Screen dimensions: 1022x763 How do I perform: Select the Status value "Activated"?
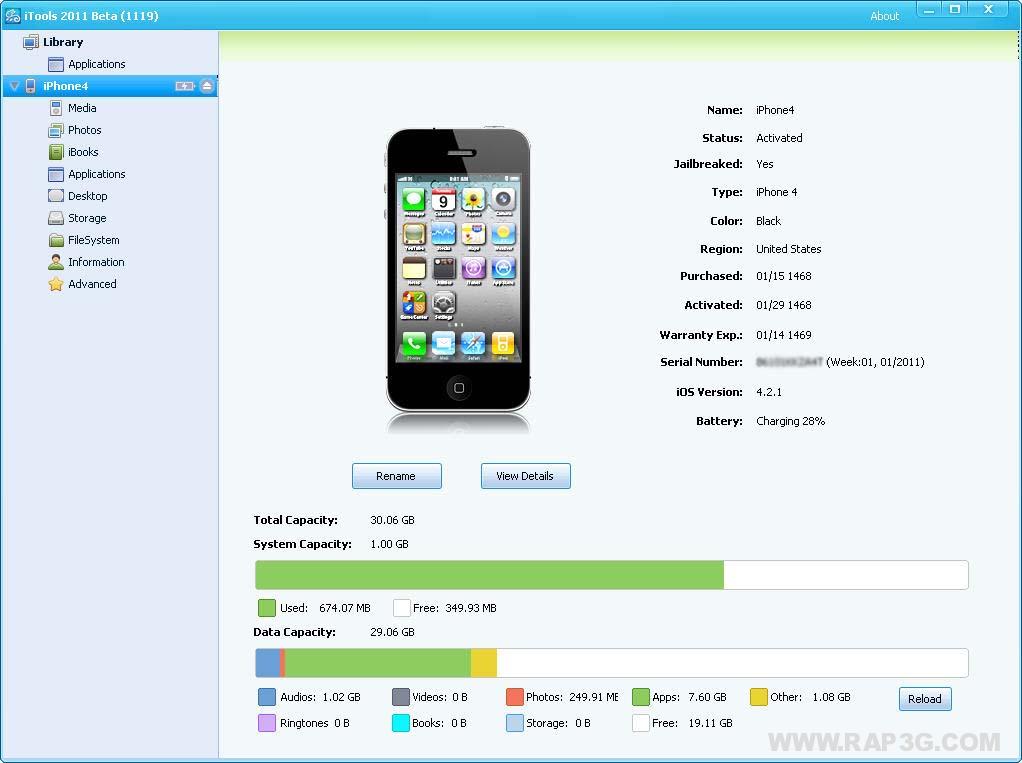pyautogui.click(x=779, y=138)
